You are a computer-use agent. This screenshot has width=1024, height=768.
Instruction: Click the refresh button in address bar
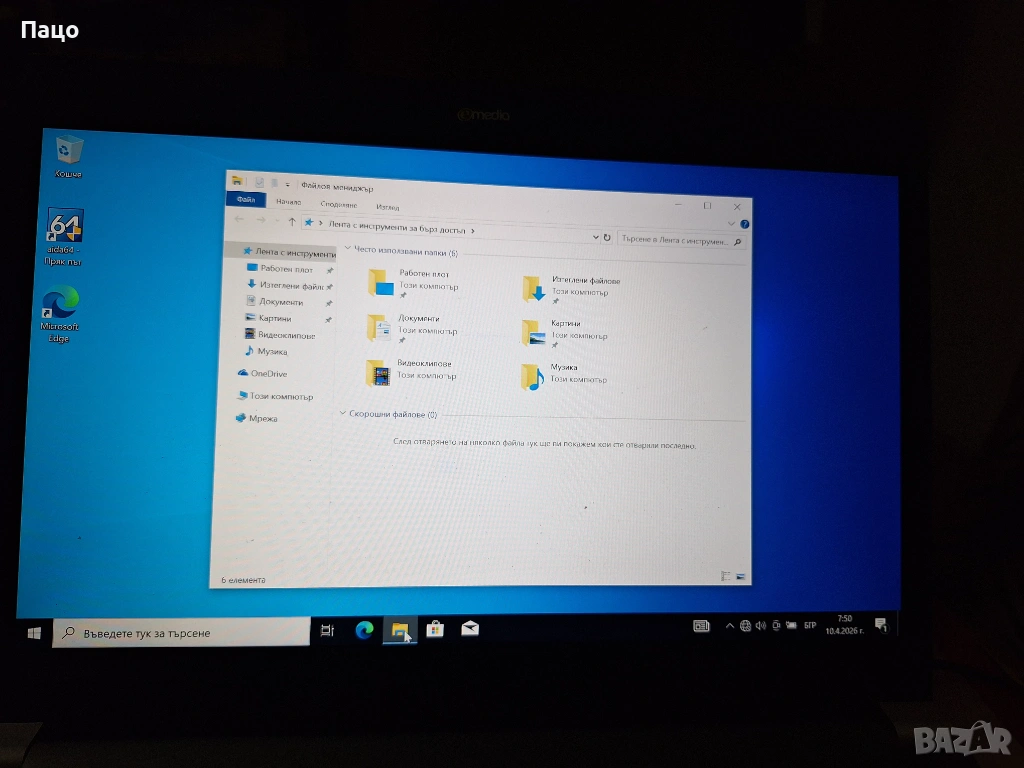[607, 238]
